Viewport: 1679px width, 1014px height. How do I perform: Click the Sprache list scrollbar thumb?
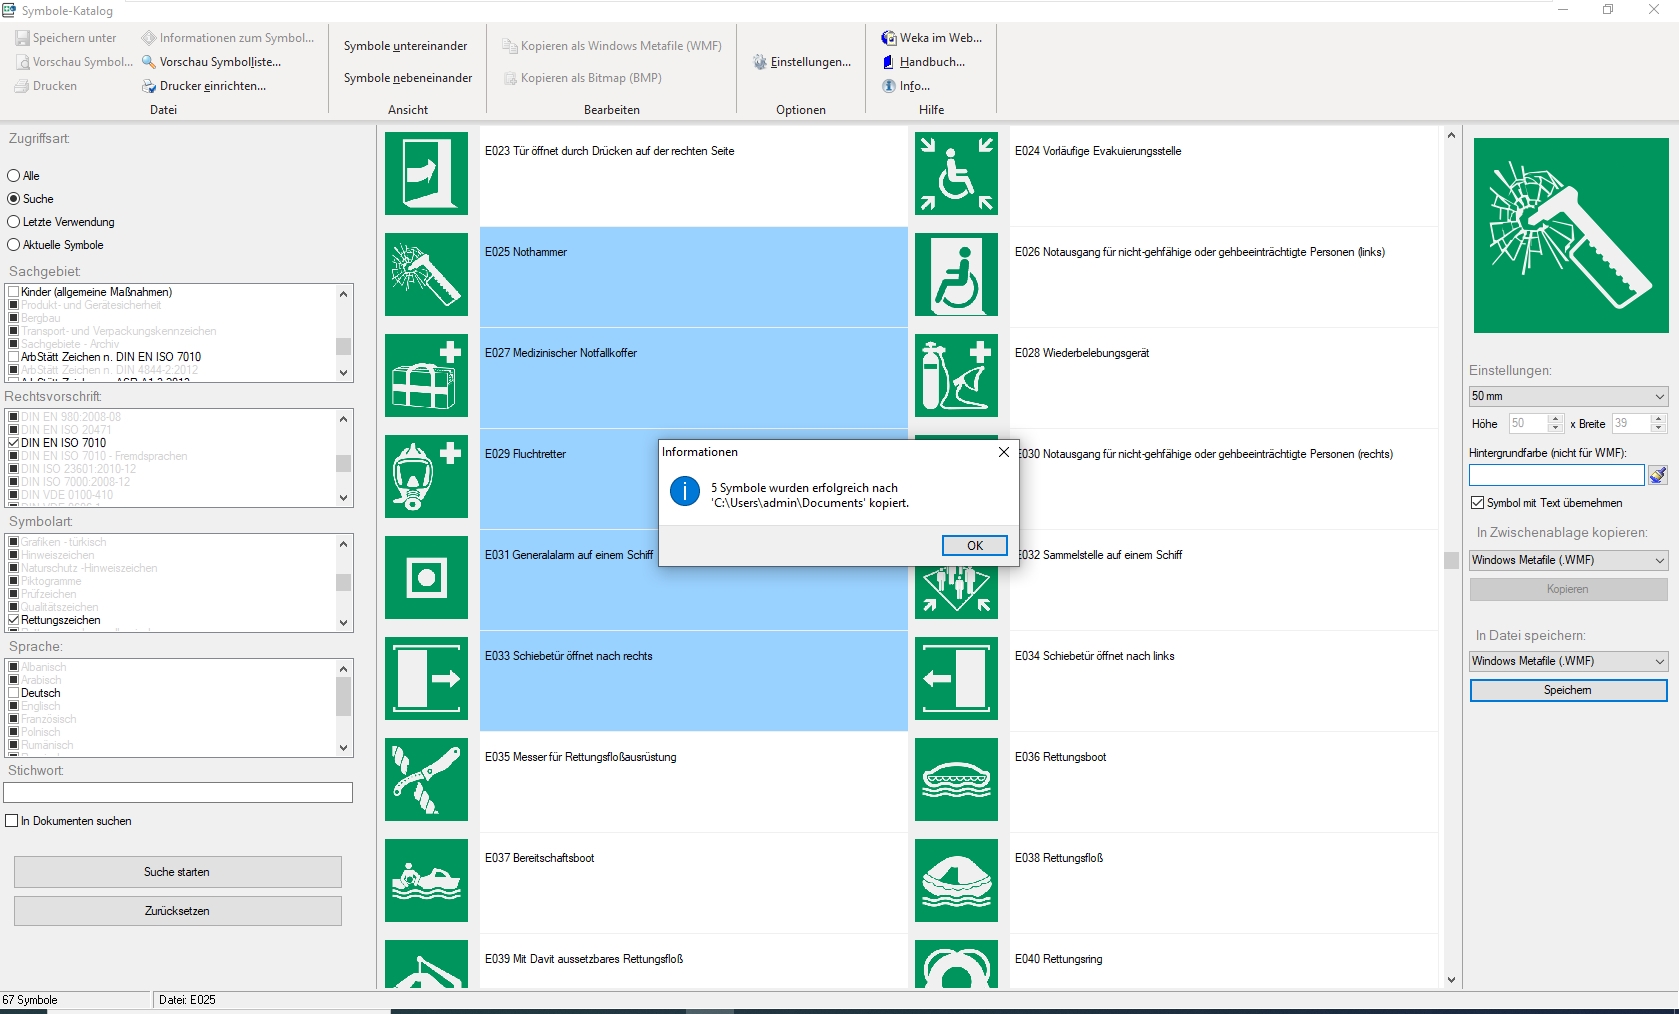pyautogui.click(x=343, y=697)
